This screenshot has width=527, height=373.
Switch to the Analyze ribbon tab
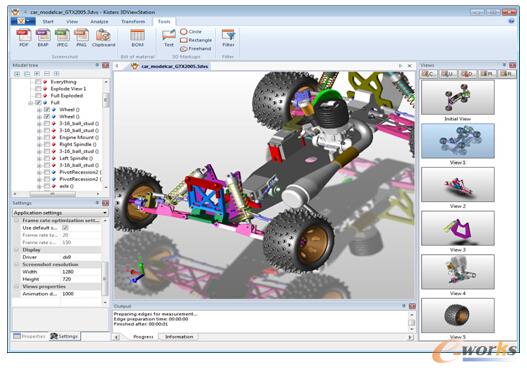(x=99, y=22)
